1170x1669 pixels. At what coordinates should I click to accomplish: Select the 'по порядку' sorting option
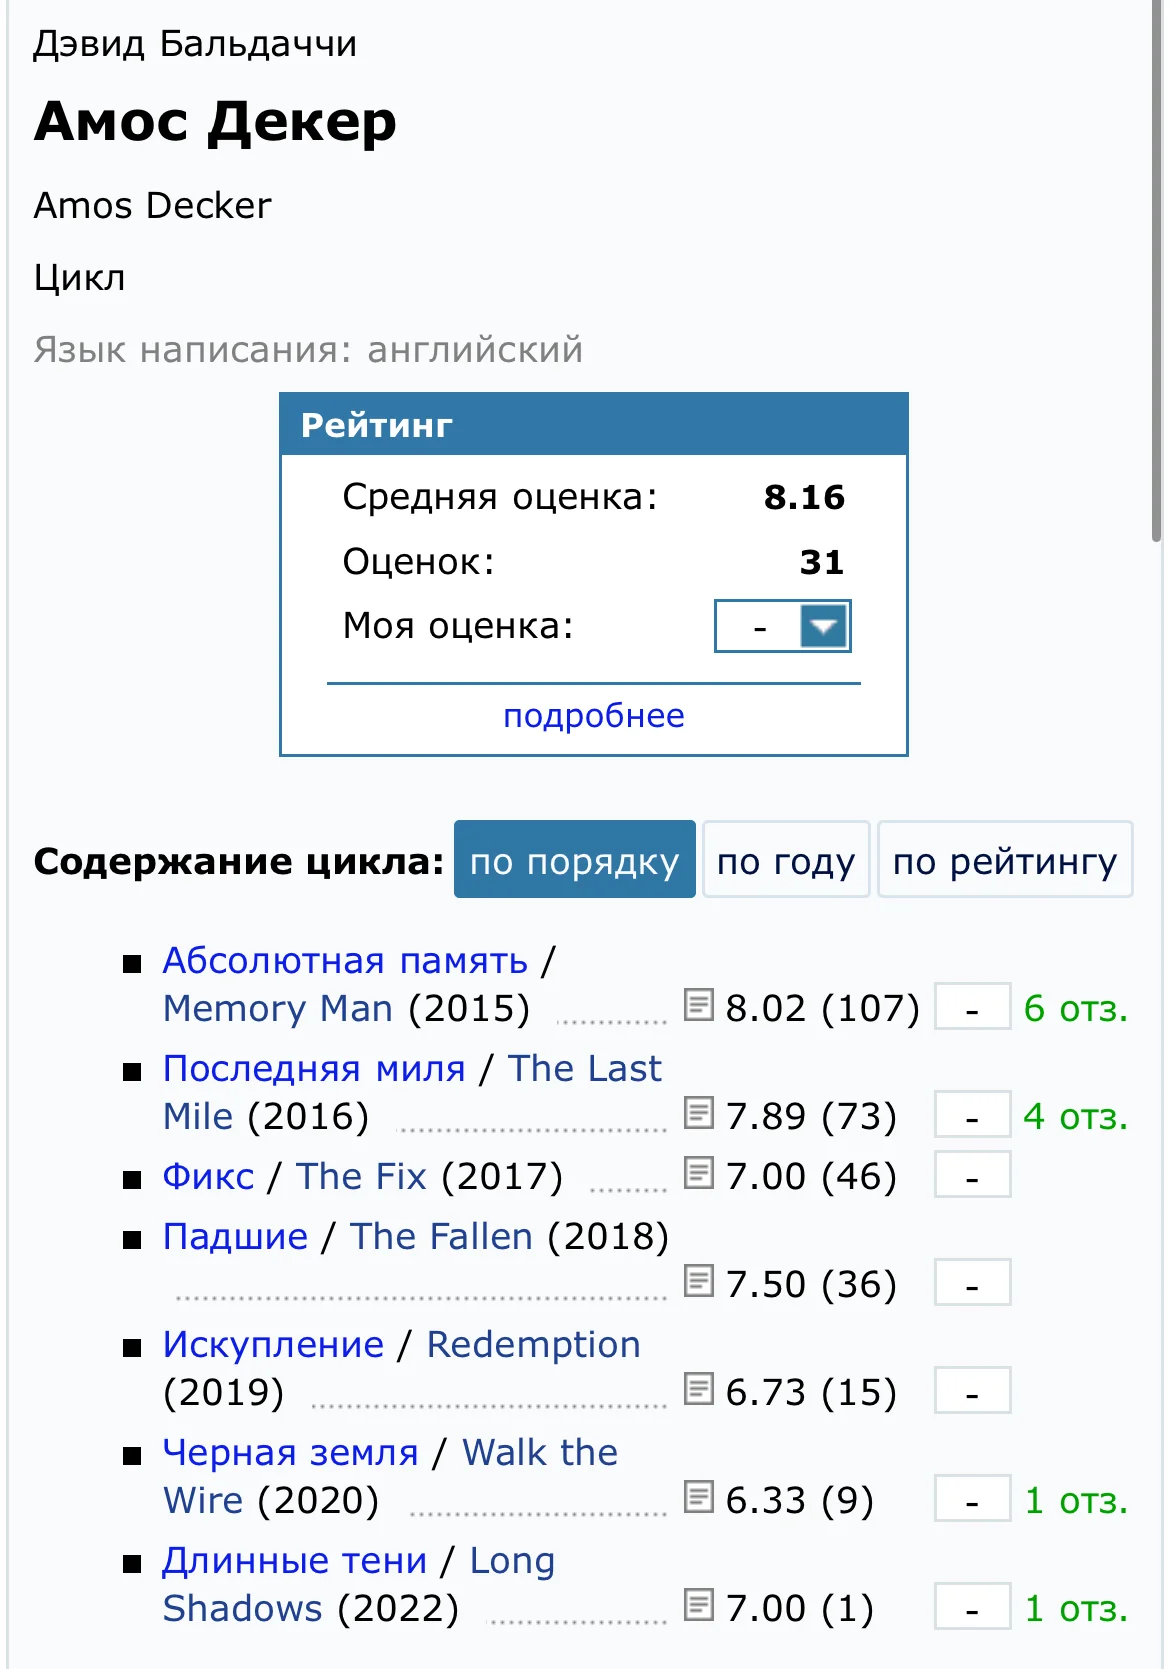[574, 859]
